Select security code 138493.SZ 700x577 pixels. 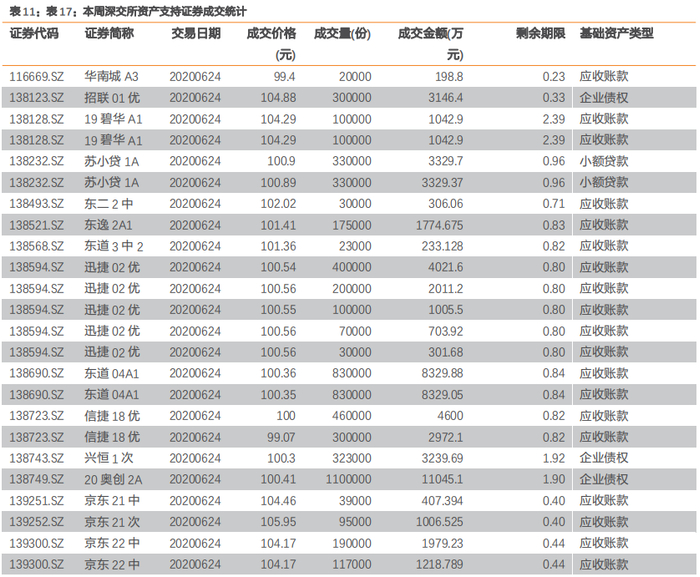point(37,204)
